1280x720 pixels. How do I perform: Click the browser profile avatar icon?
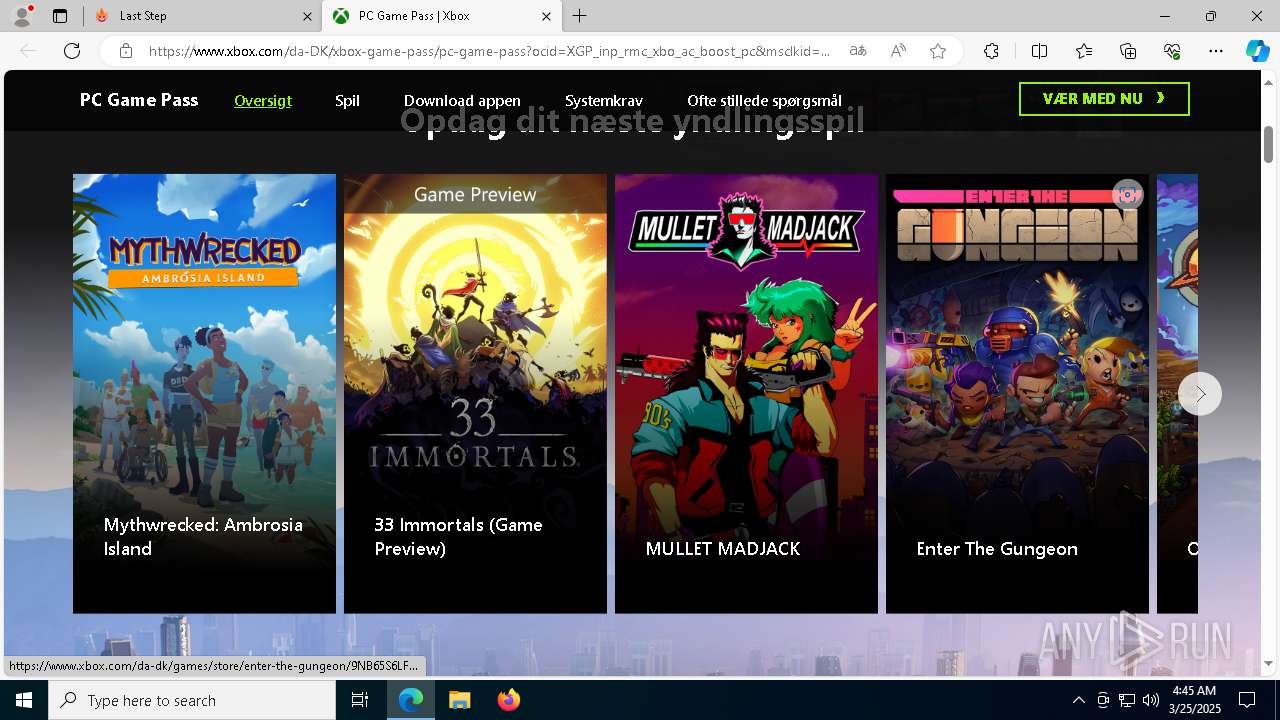[x=22, y=16]
